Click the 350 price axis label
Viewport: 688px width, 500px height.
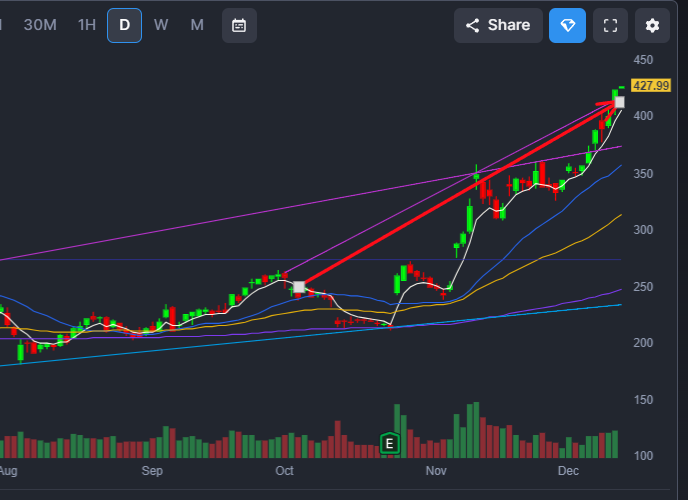click(x=643, y=174)
